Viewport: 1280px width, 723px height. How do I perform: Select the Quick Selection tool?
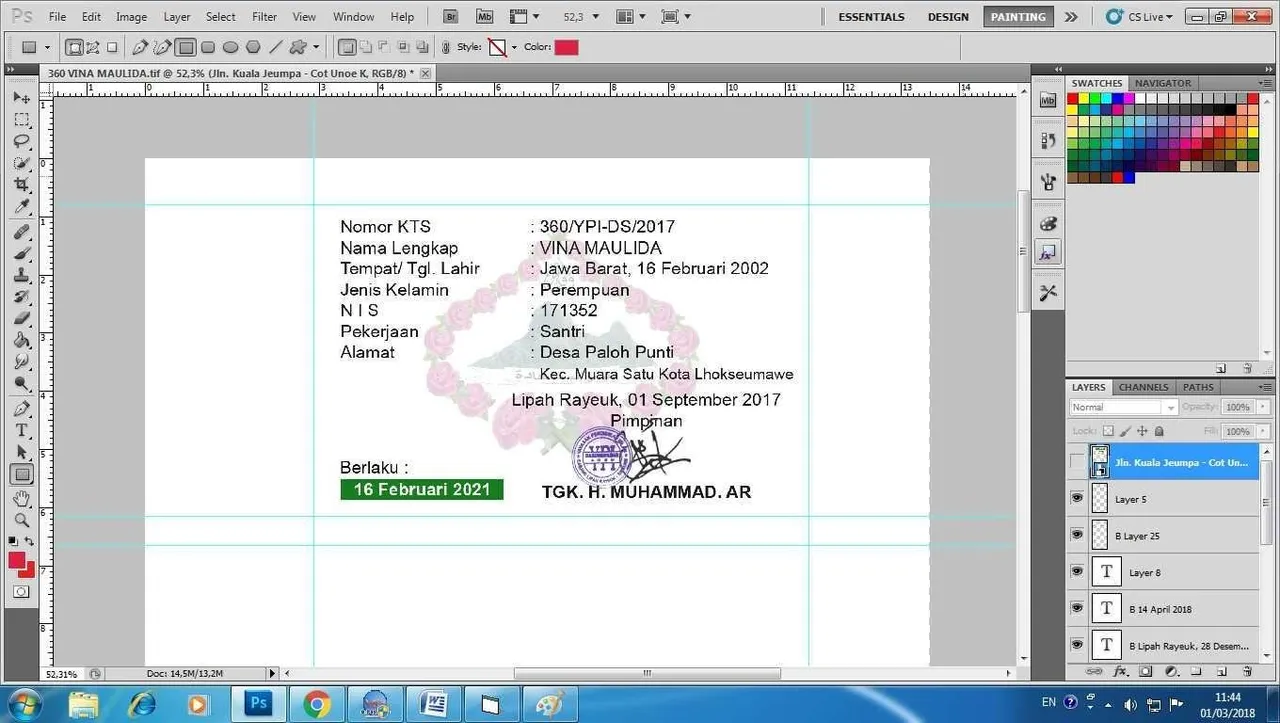click(21, 163)
